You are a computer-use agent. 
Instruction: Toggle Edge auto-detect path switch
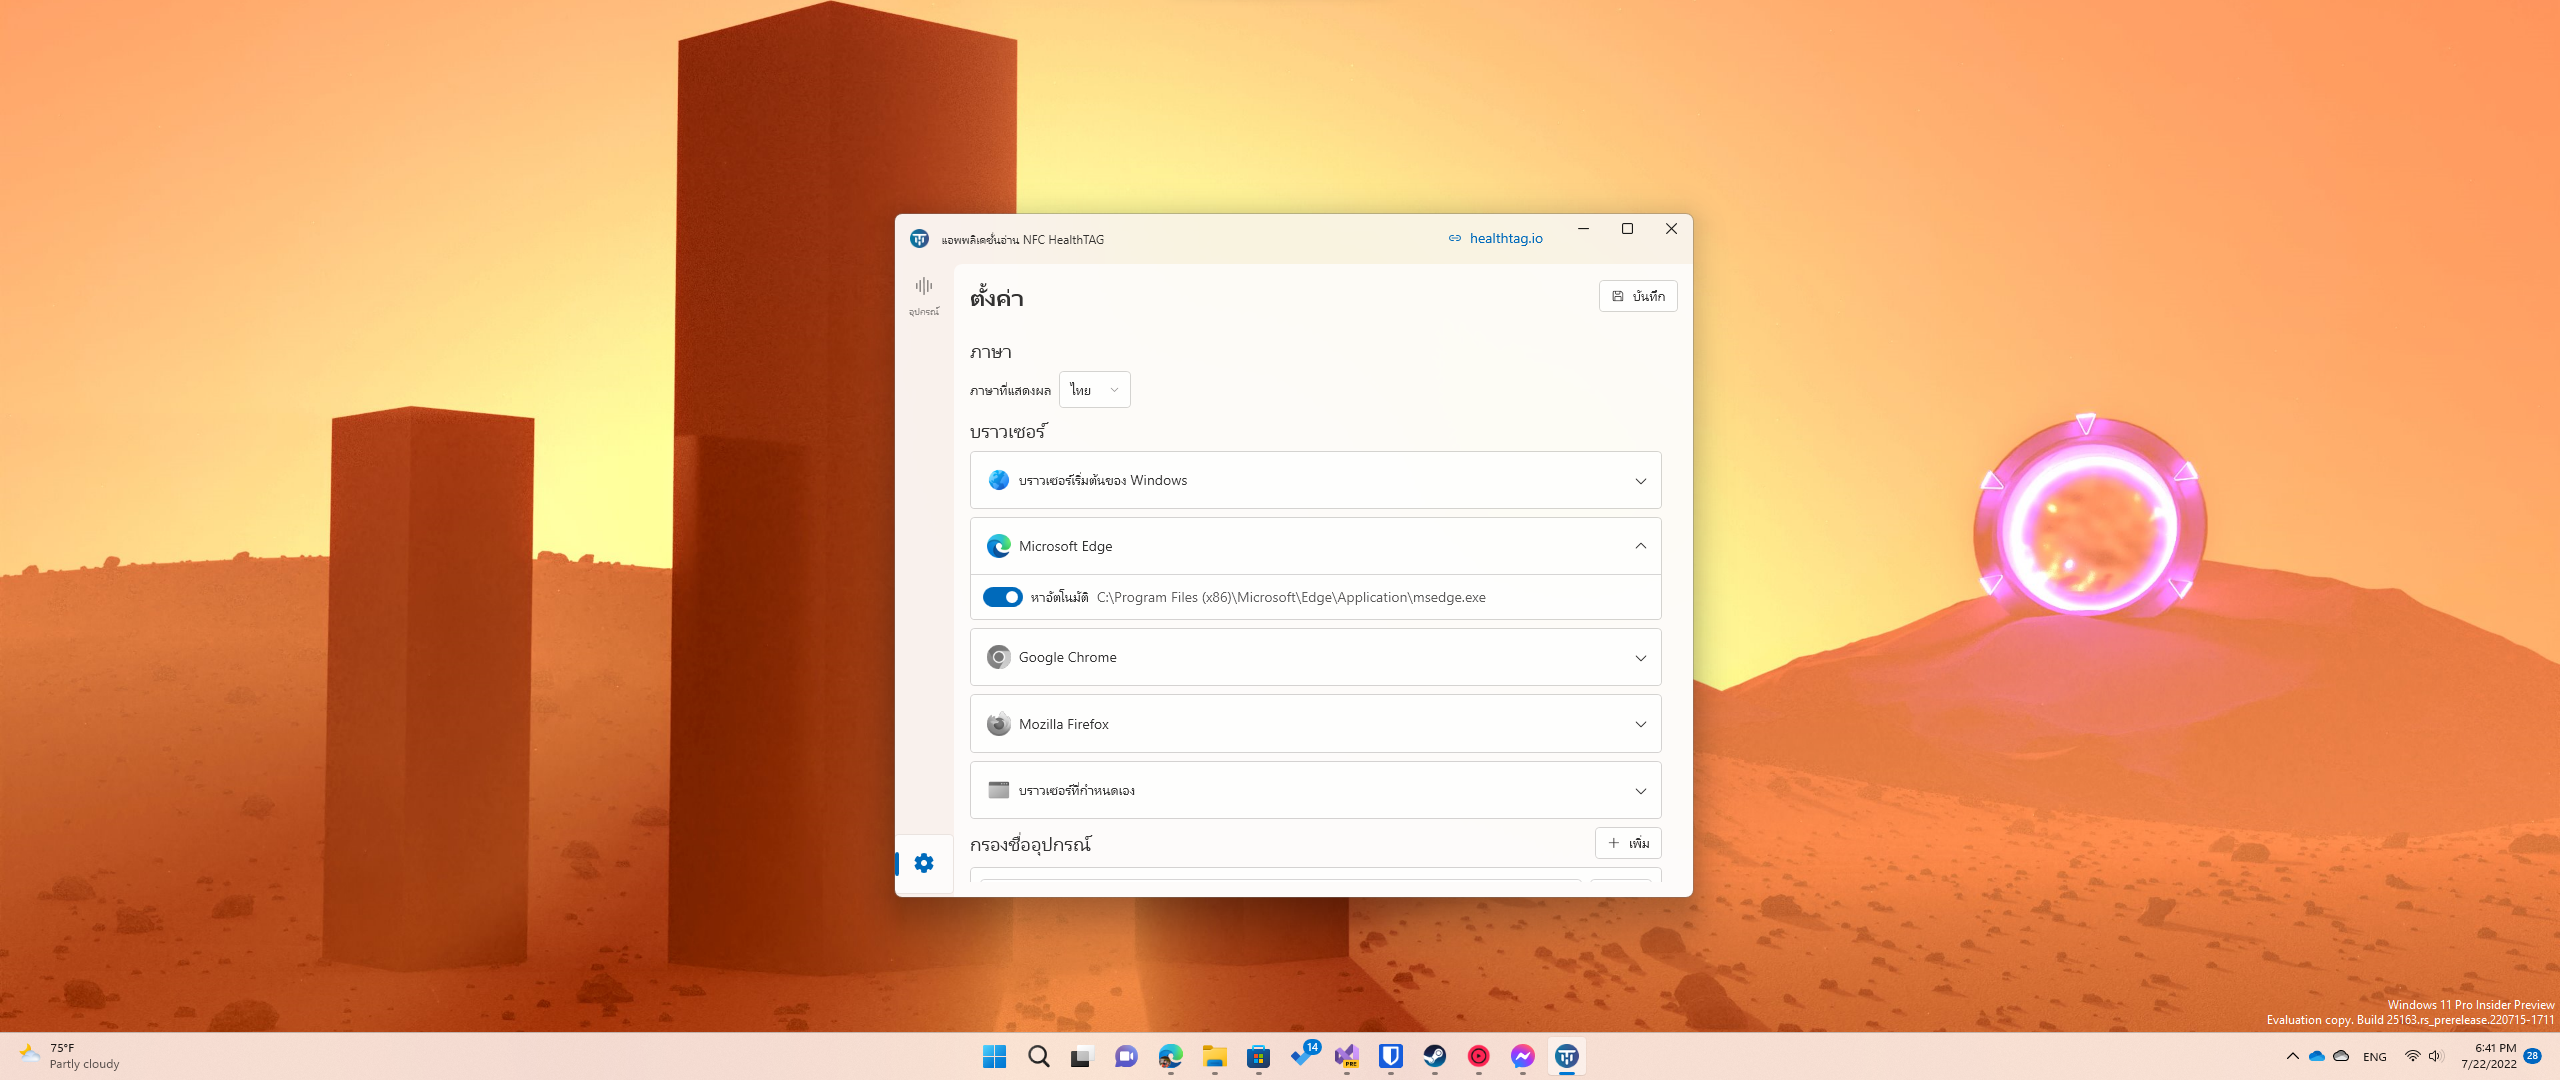click(x=1002, y=597)
